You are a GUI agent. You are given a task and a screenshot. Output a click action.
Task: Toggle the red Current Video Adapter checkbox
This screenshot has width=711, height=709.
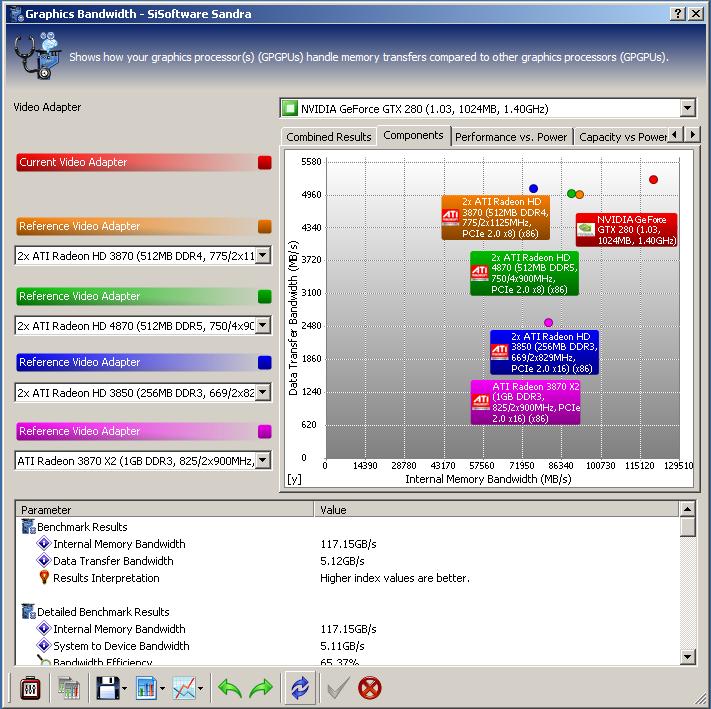click(x=265, y=162)
